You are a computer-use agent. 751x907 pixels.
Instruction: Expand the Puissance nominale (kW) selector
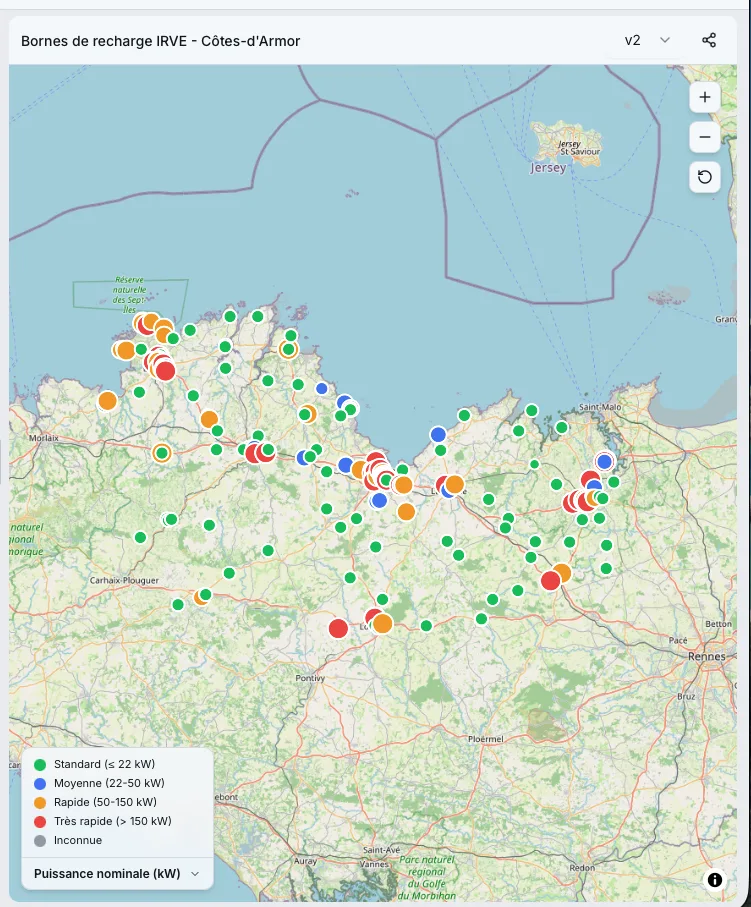[x=116, y=873]
